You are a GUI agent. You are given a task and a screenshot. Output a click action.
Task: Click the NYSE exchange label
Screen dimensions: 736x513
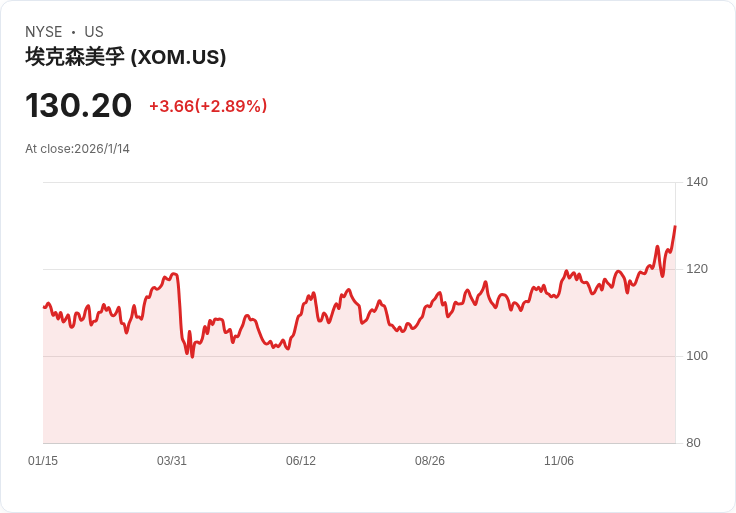point(44,32)
